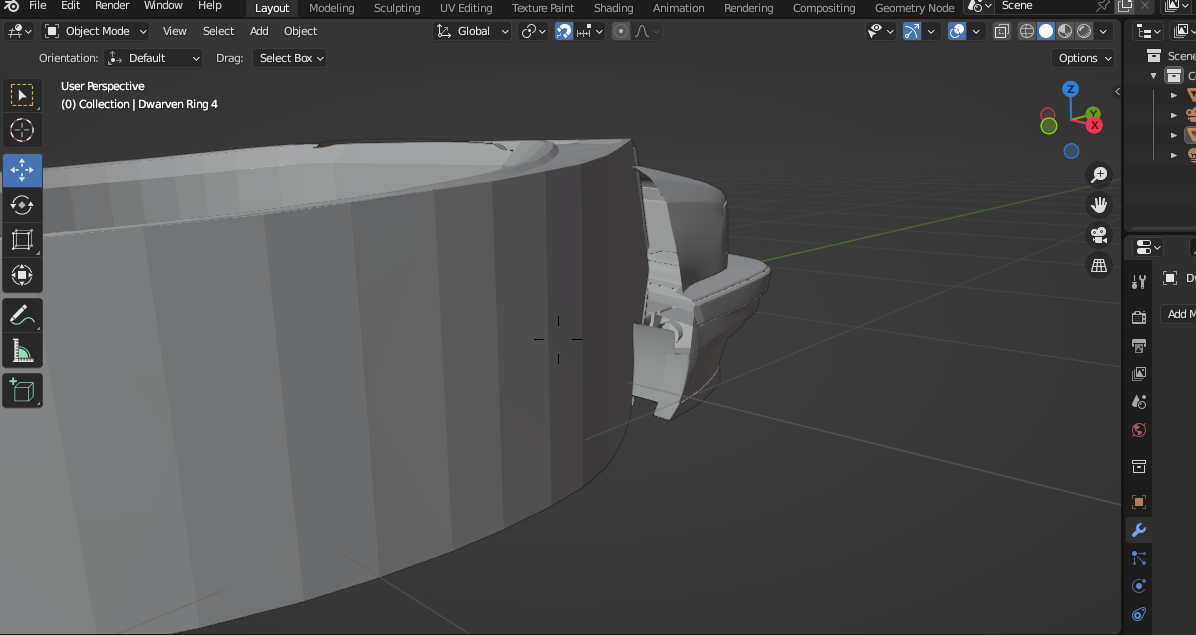Toggle X-Ray display mode

point(1001,31)
